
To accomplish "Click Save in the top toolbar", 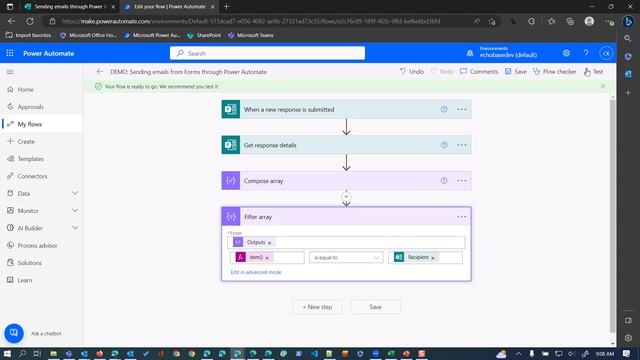I will point(516,71).
